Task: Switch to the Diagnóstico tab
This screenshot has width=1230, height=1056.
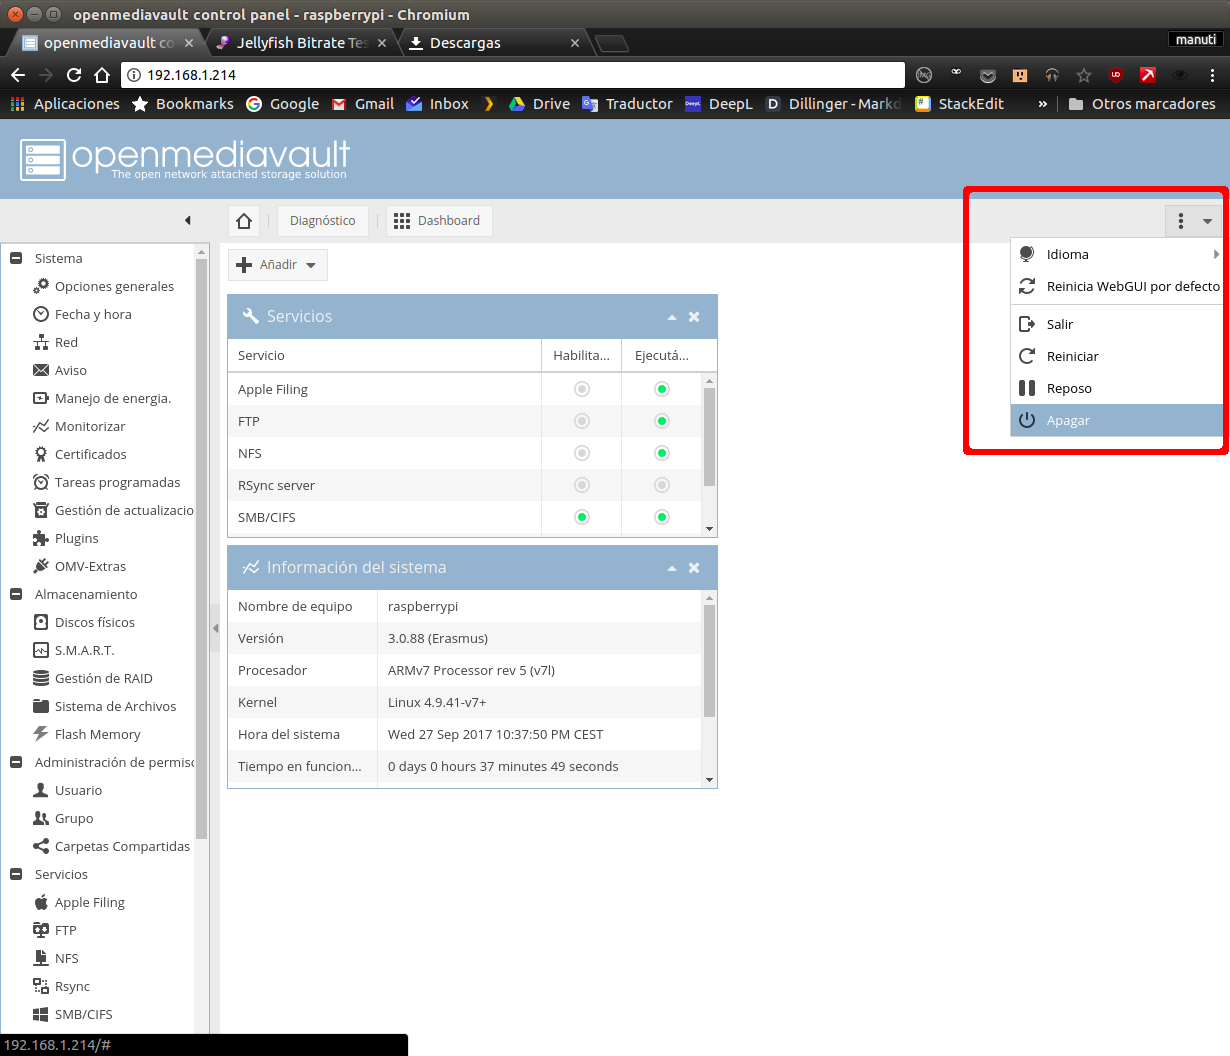Action: click(322, 220)
